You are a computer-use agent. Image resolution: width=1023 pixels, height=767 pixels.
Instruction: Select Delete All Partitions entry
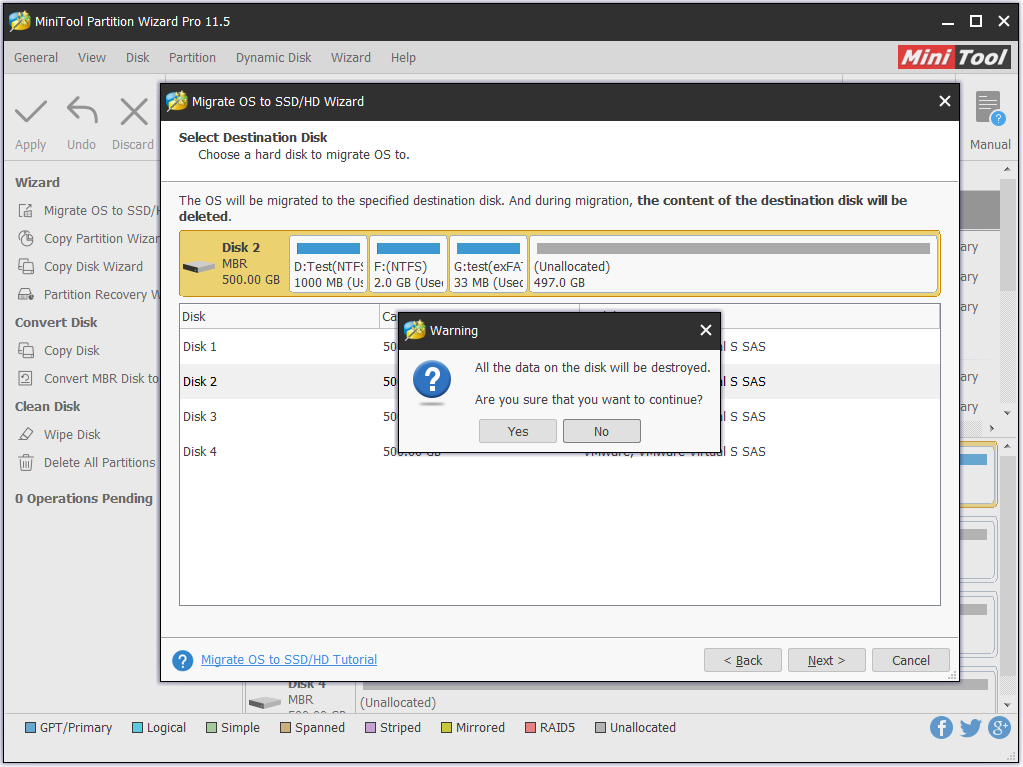click(99, 462)
